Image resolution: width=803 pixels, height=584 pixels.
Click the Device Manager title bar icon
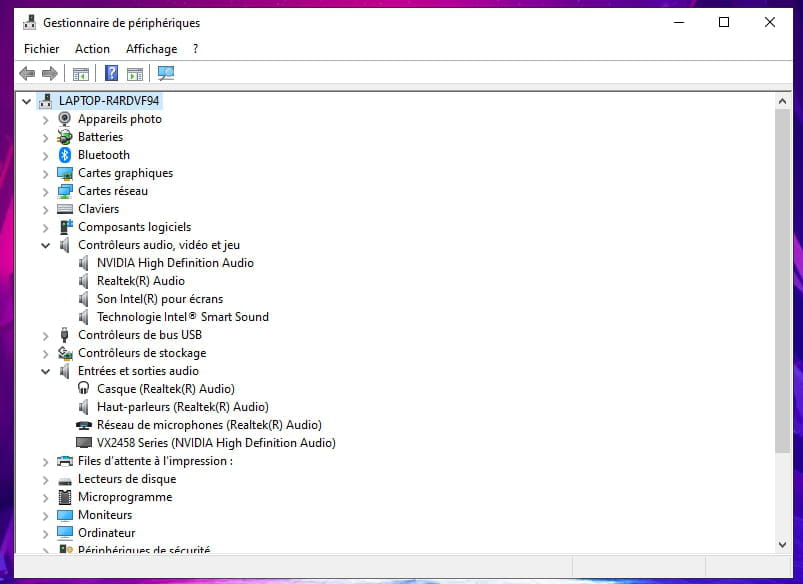30,23
